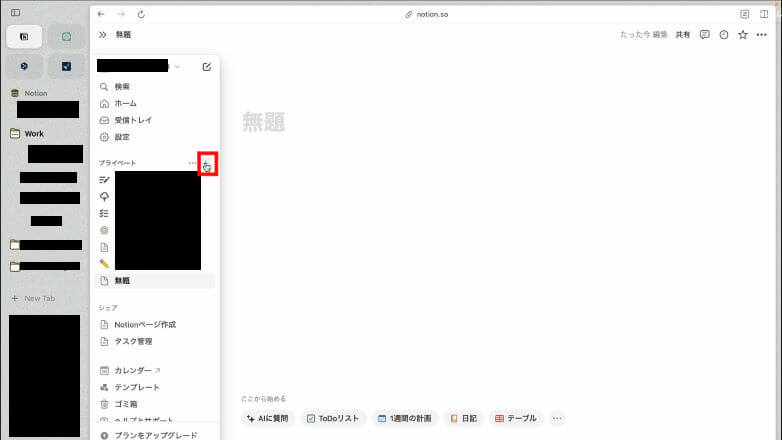This screenshot has height=440, width=782.
Task: Show more template suggestions via ellipsis
Action: tap(558, 418)
